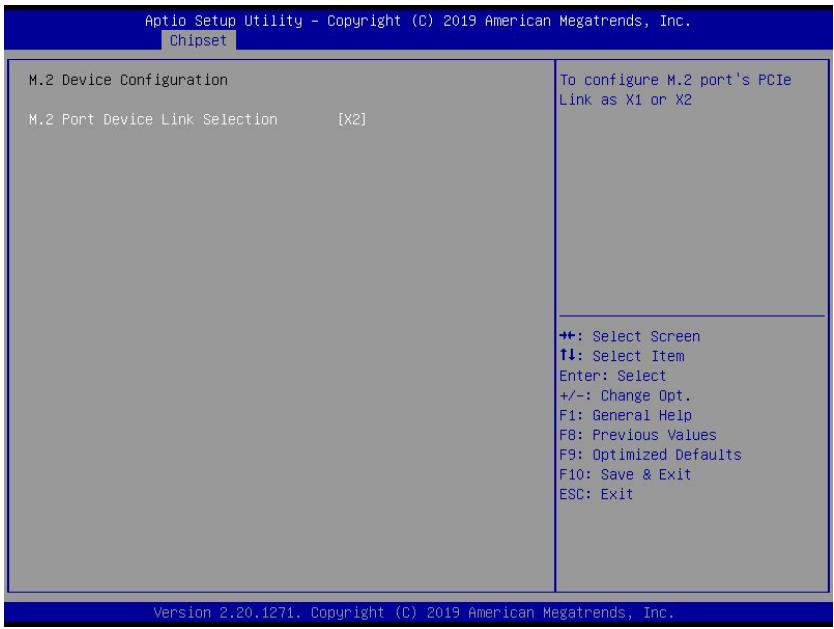Select M.2 Port Device Link Selection option

[153, 120]
